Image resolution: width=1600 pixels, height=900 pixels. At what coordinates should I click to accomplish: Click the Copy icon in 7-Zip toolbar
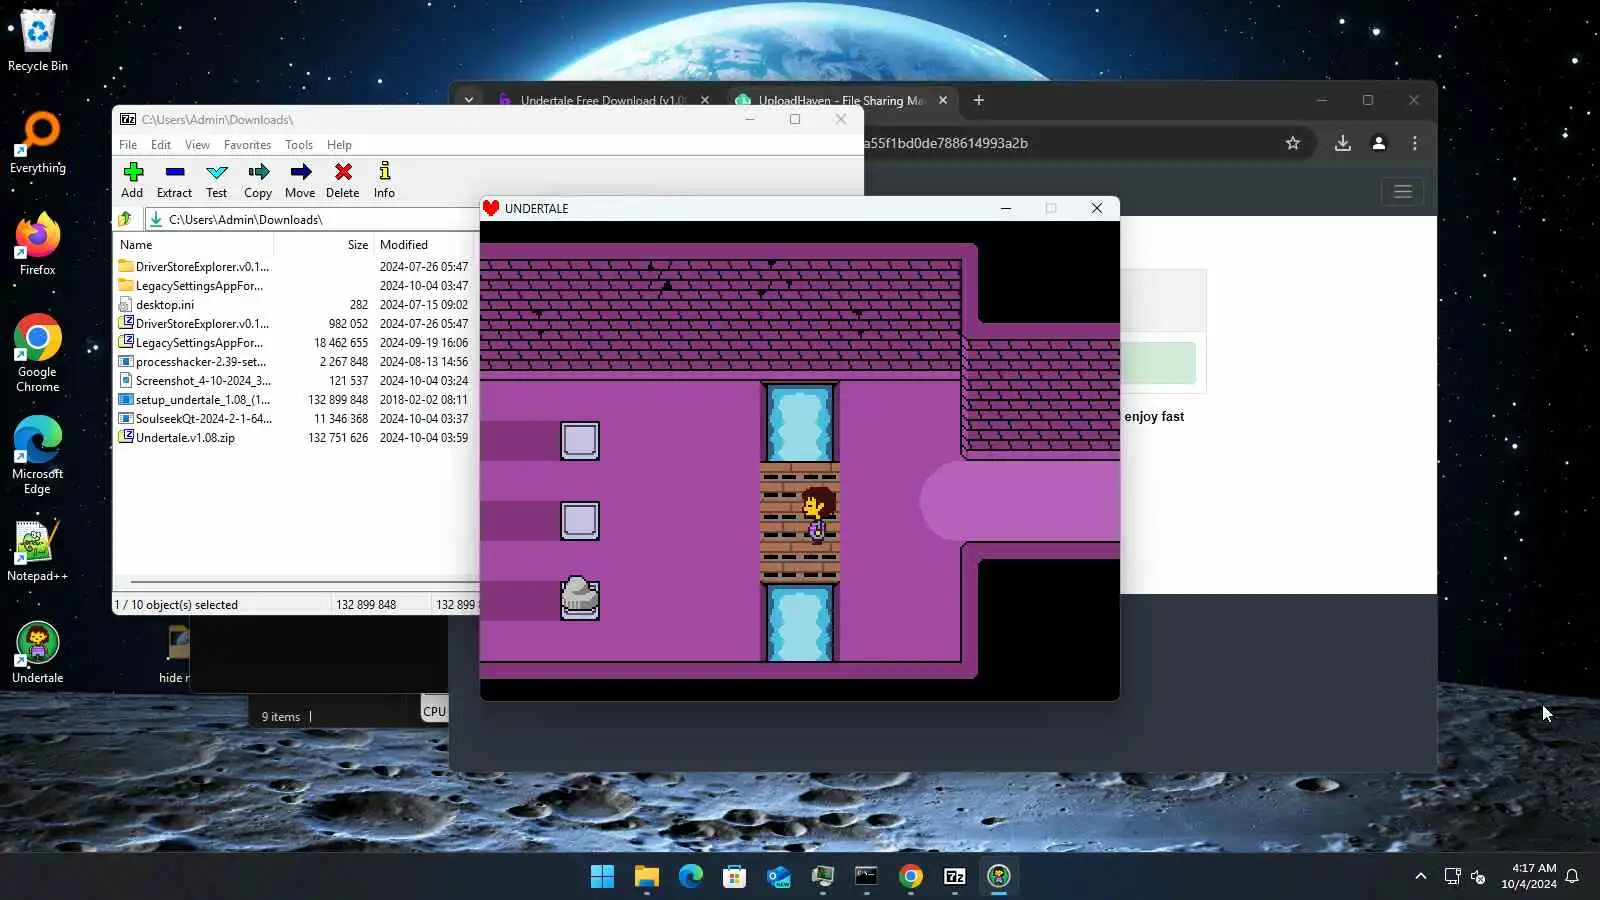(x=258, y=180)
